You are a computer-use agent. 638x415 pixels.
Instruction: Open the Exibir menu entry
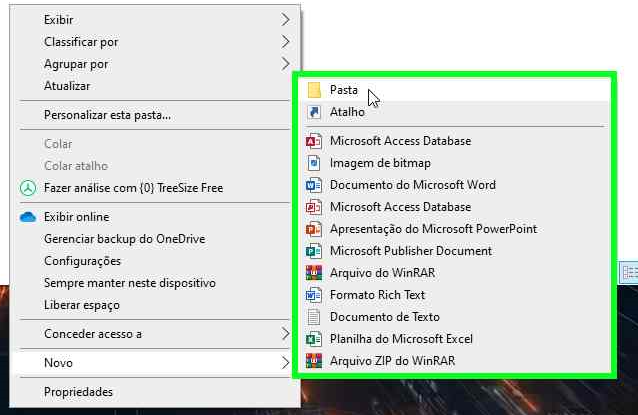(x=155, y=20)
